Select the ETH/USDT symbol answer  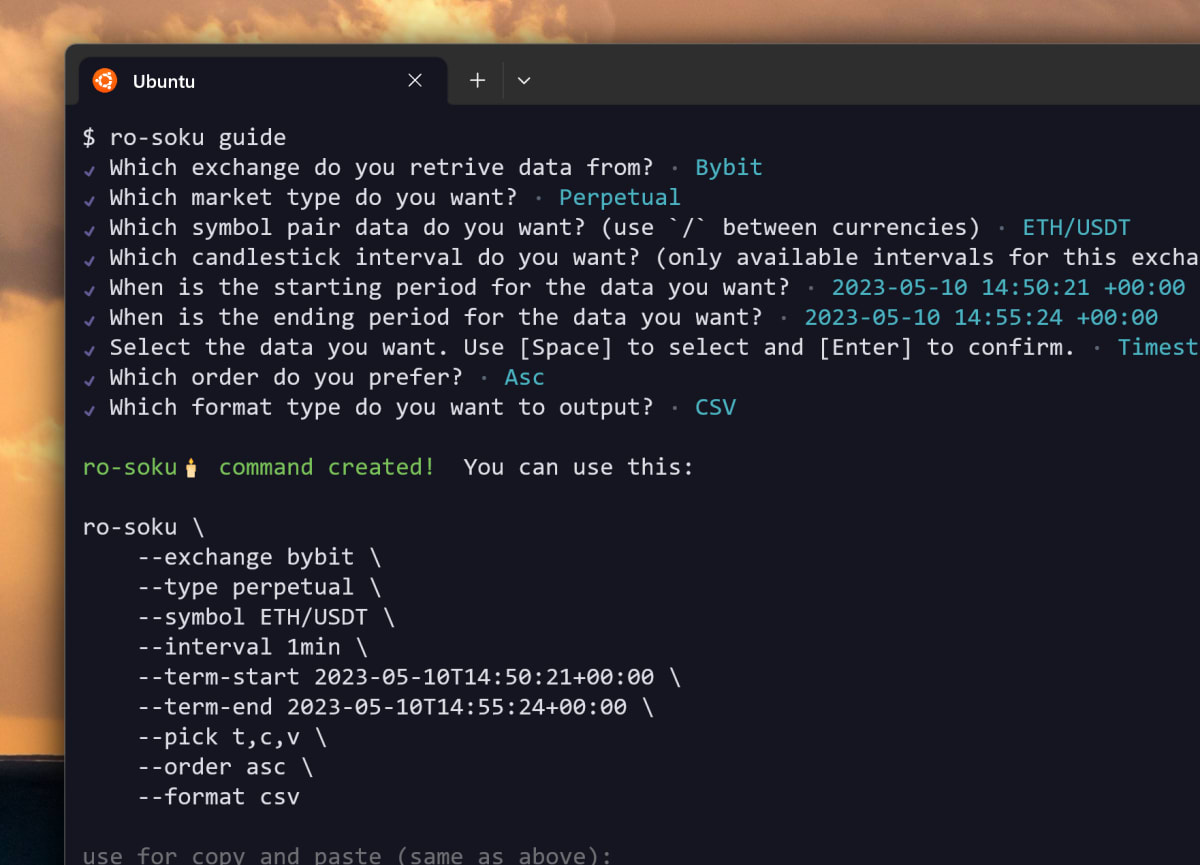pos(1076,227)
